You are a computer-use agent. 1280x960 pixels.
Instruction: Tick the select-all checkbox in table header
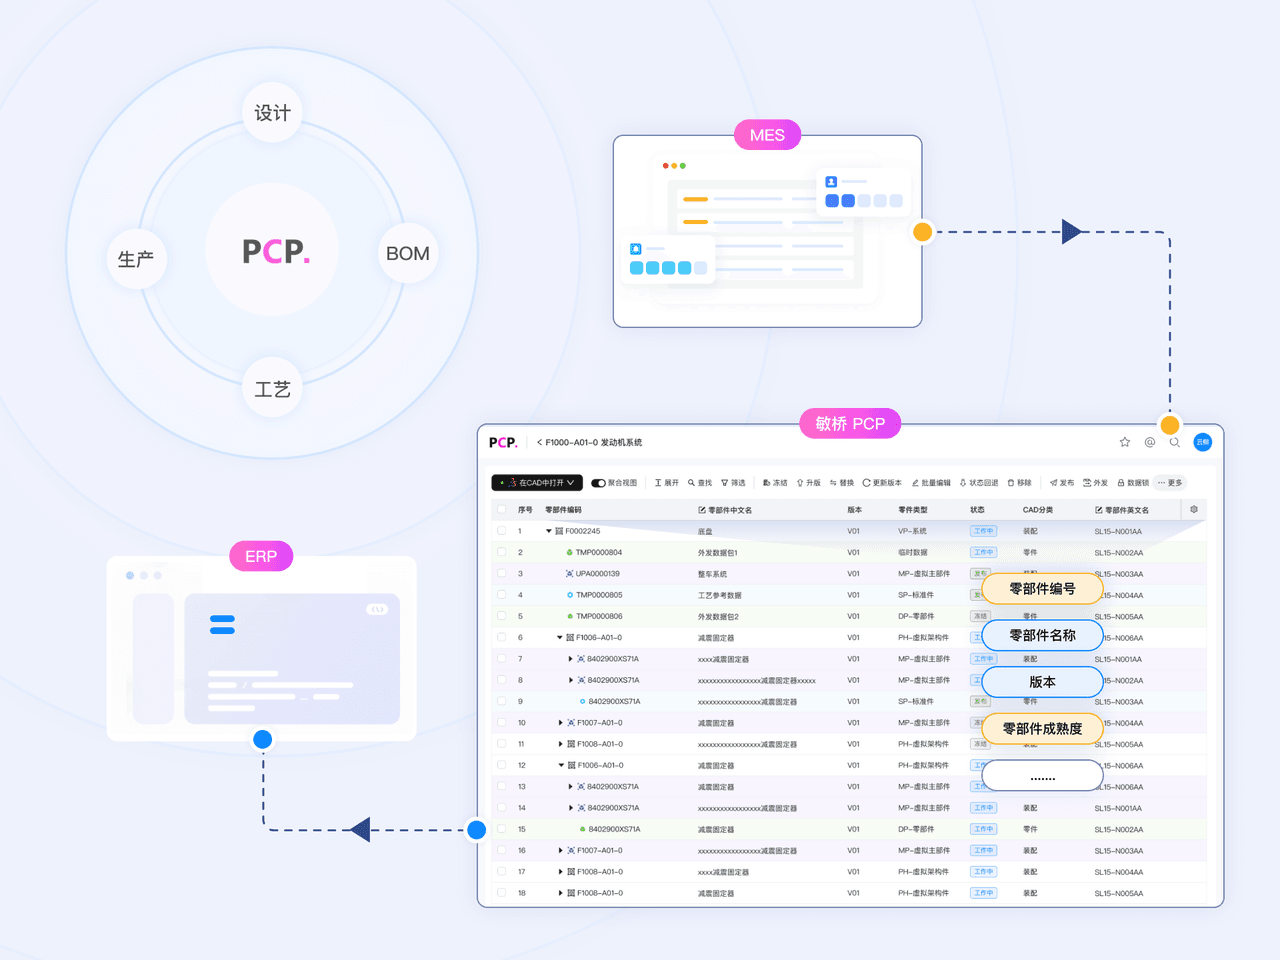(502, 510)
